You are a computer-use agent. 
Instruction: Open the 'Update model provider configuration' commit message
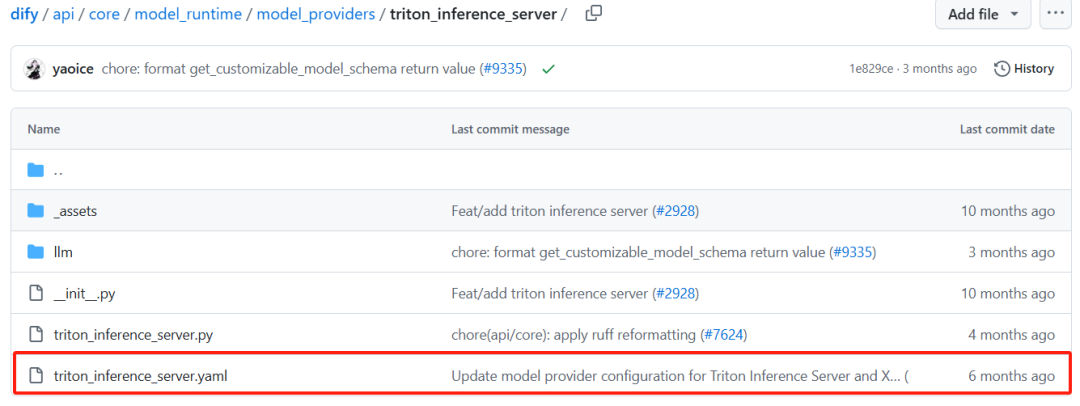click(674, 376)
